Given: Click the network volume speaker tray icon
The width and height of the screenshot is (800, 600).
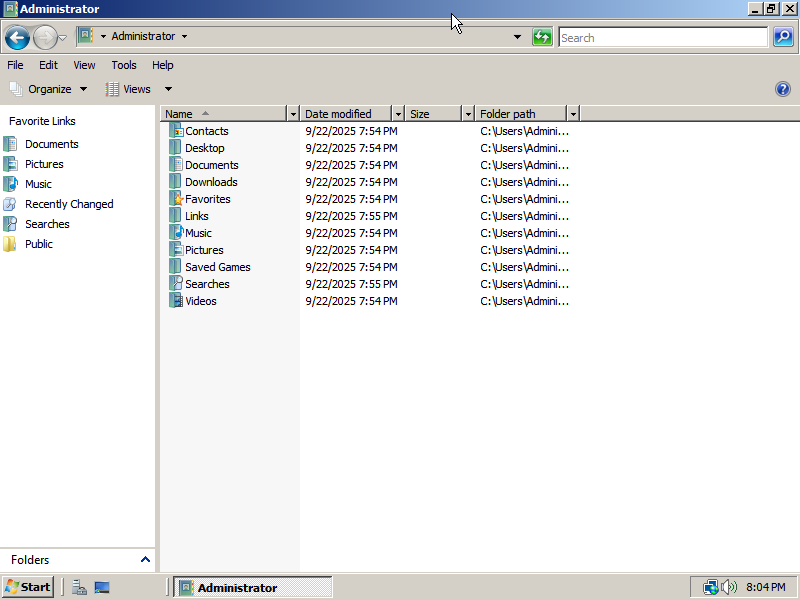Looking at the screenshot, I should [729, 587].
